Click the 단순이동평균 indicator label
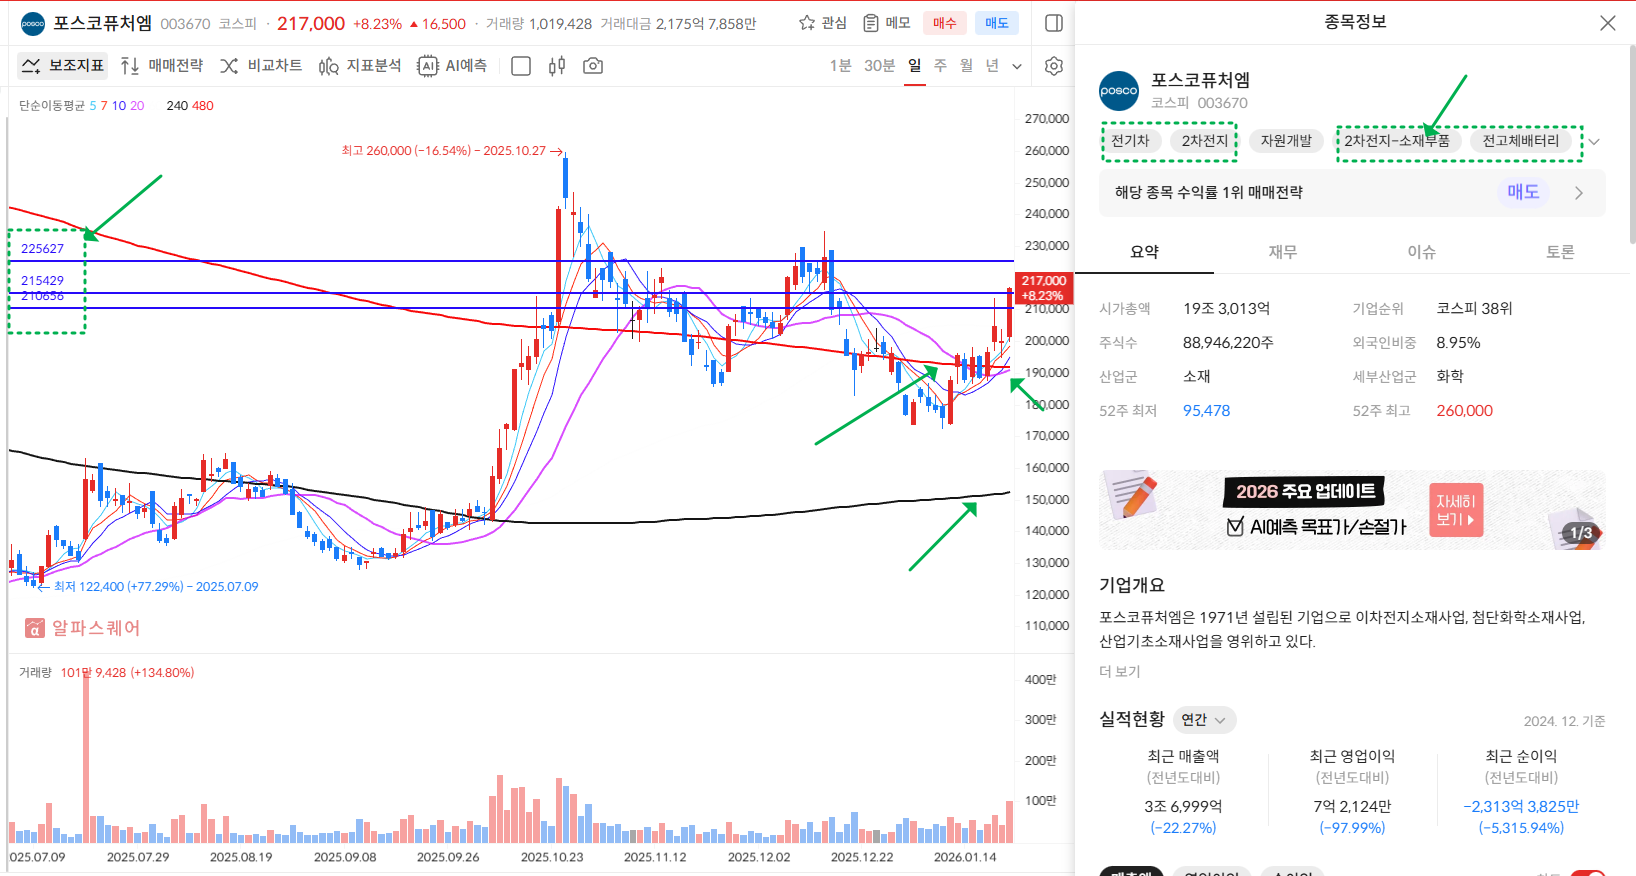Image resolution: width=1636 pixels, height=876 pixels. click(x=52, y=106)
